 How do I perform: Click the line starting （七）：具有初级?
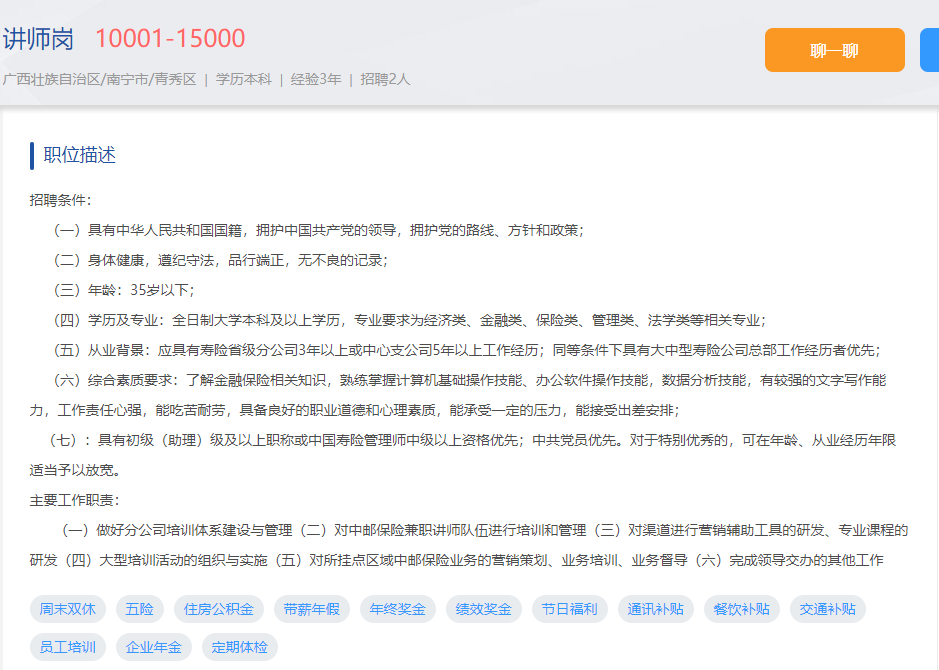462,455
